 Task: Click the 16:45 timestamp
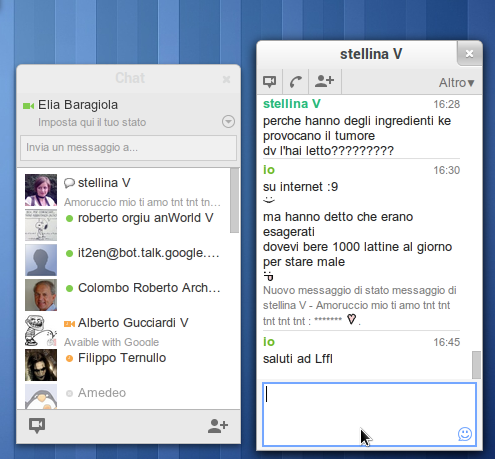pyautogui.click(x=446, y=342)
